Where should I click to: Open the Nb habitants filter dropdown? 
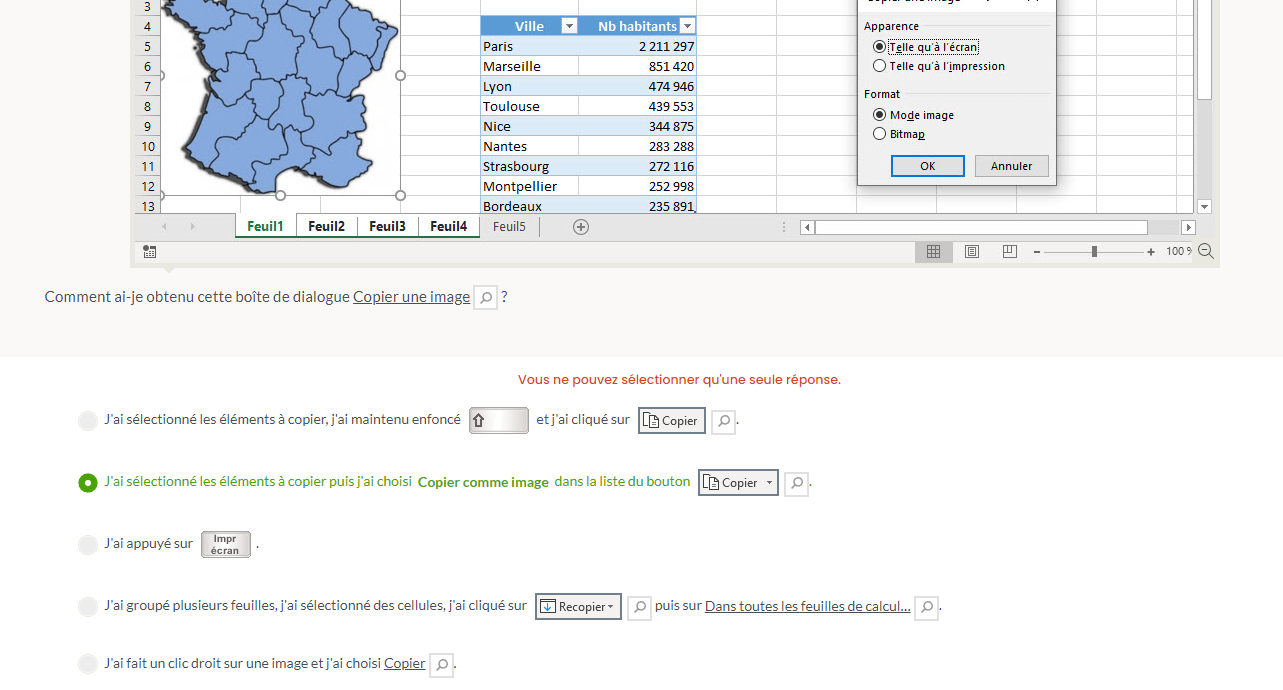[687, 27]
